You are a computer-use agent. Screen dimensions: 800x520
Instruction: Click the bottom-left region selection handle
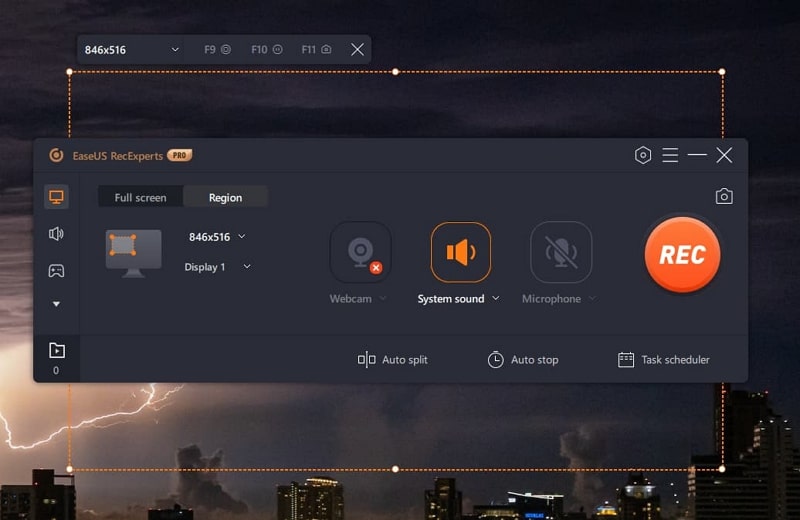(x=69, y=469)
